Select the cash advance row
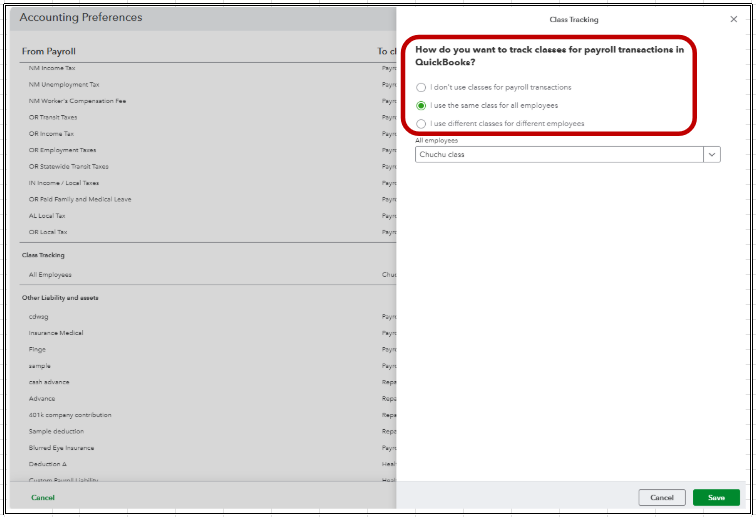The height and width of the screenshot is (517, 756). (52, 382)
